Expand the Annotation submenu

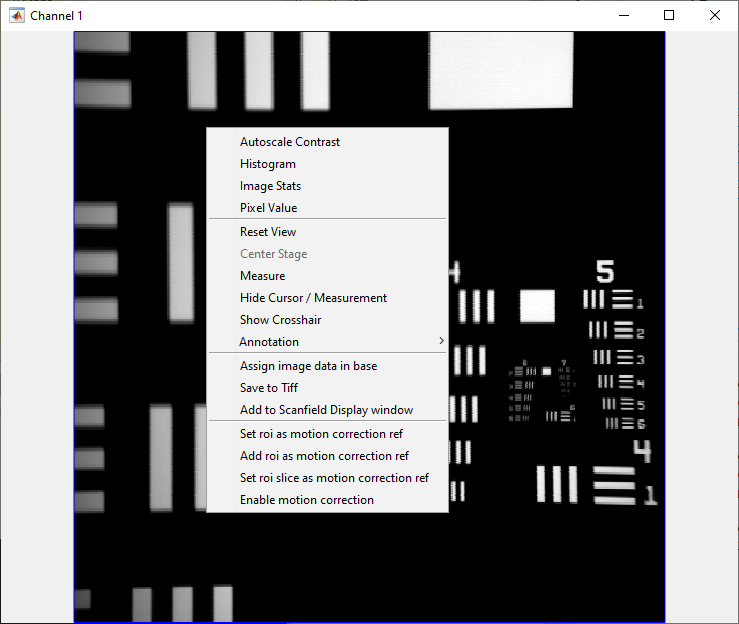point(269,342)
